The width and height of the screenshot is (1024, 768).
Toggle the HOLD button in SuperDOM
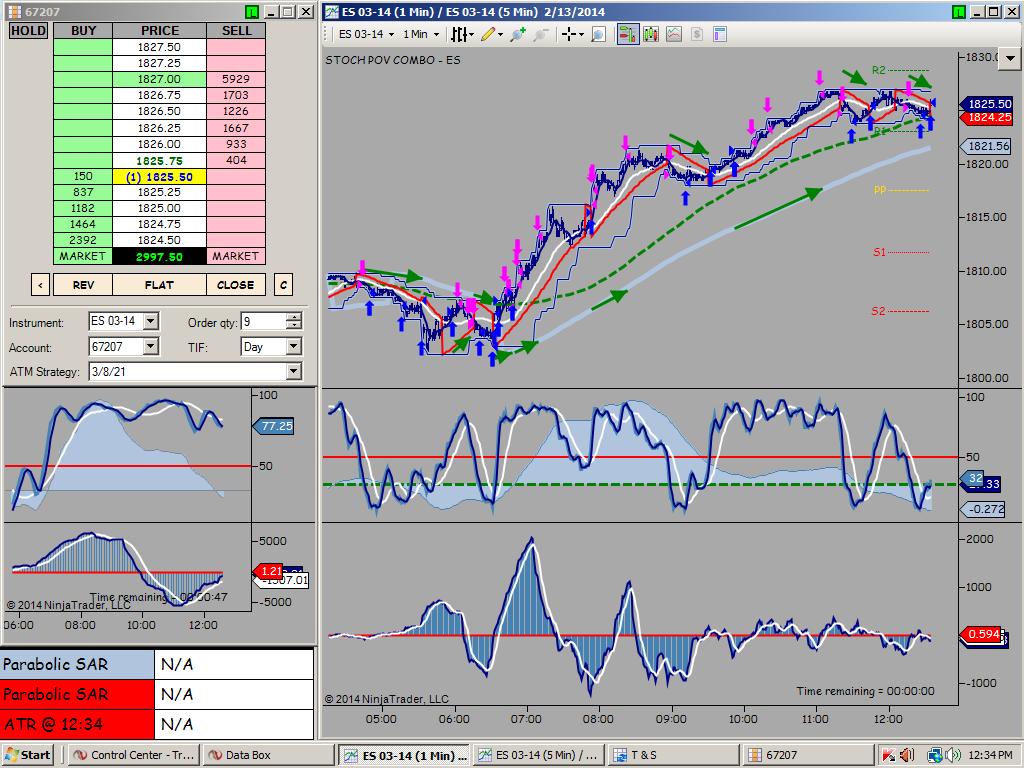[28, 31]
